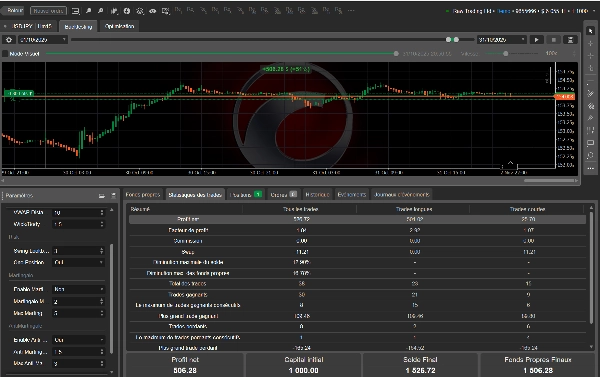The height and width of the screenshot is (377, 600).
Task: Click the Parameters panel save icon
Action: [113, 196]
